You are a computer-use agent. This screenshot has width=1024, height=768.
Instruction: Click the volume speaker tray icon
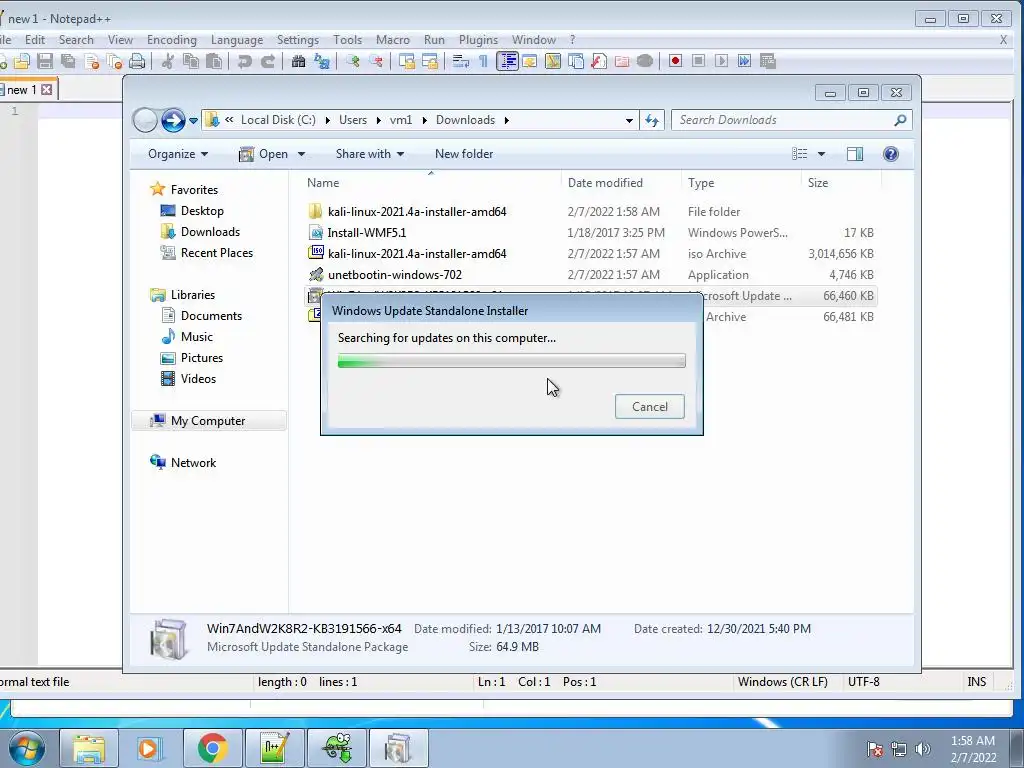tap(922, 749)
